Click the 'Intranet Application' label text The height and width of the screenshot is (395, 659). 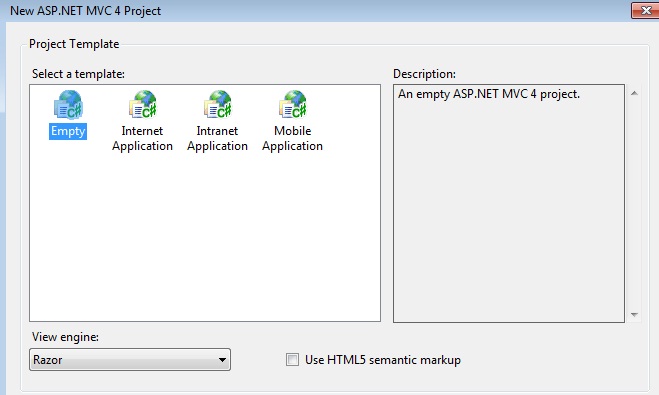click(x=217, y=138)
